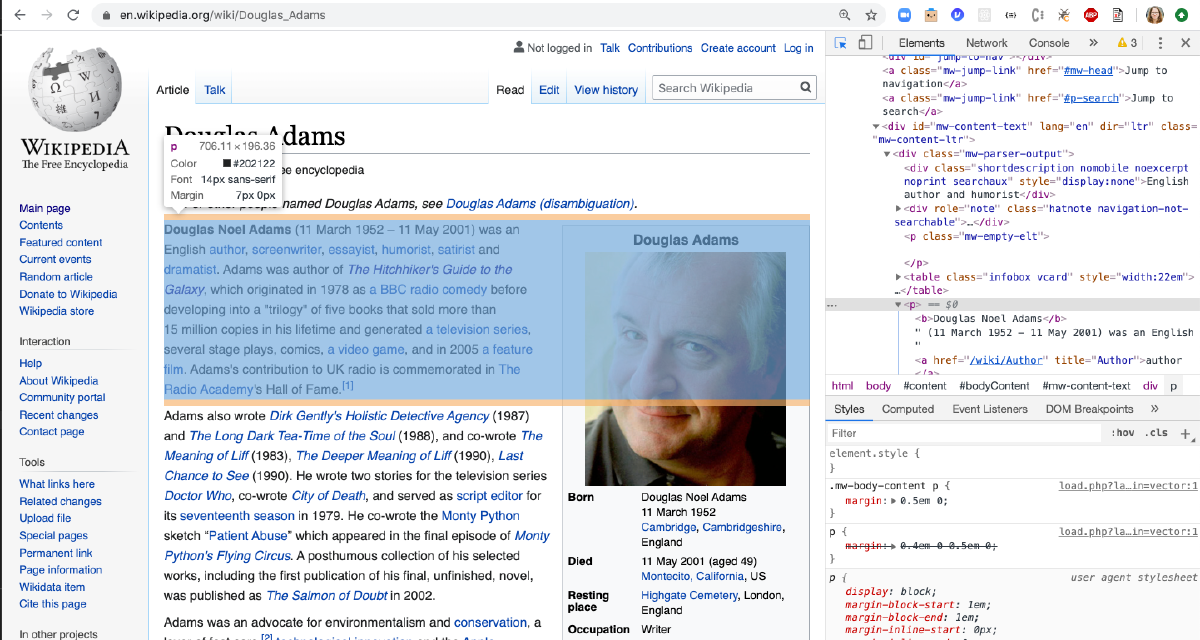The width and height of the screenshot is (1200, 640).
Task: Click the magnifier in the Wikipedia search box
Action: click(x=805, y=87)
